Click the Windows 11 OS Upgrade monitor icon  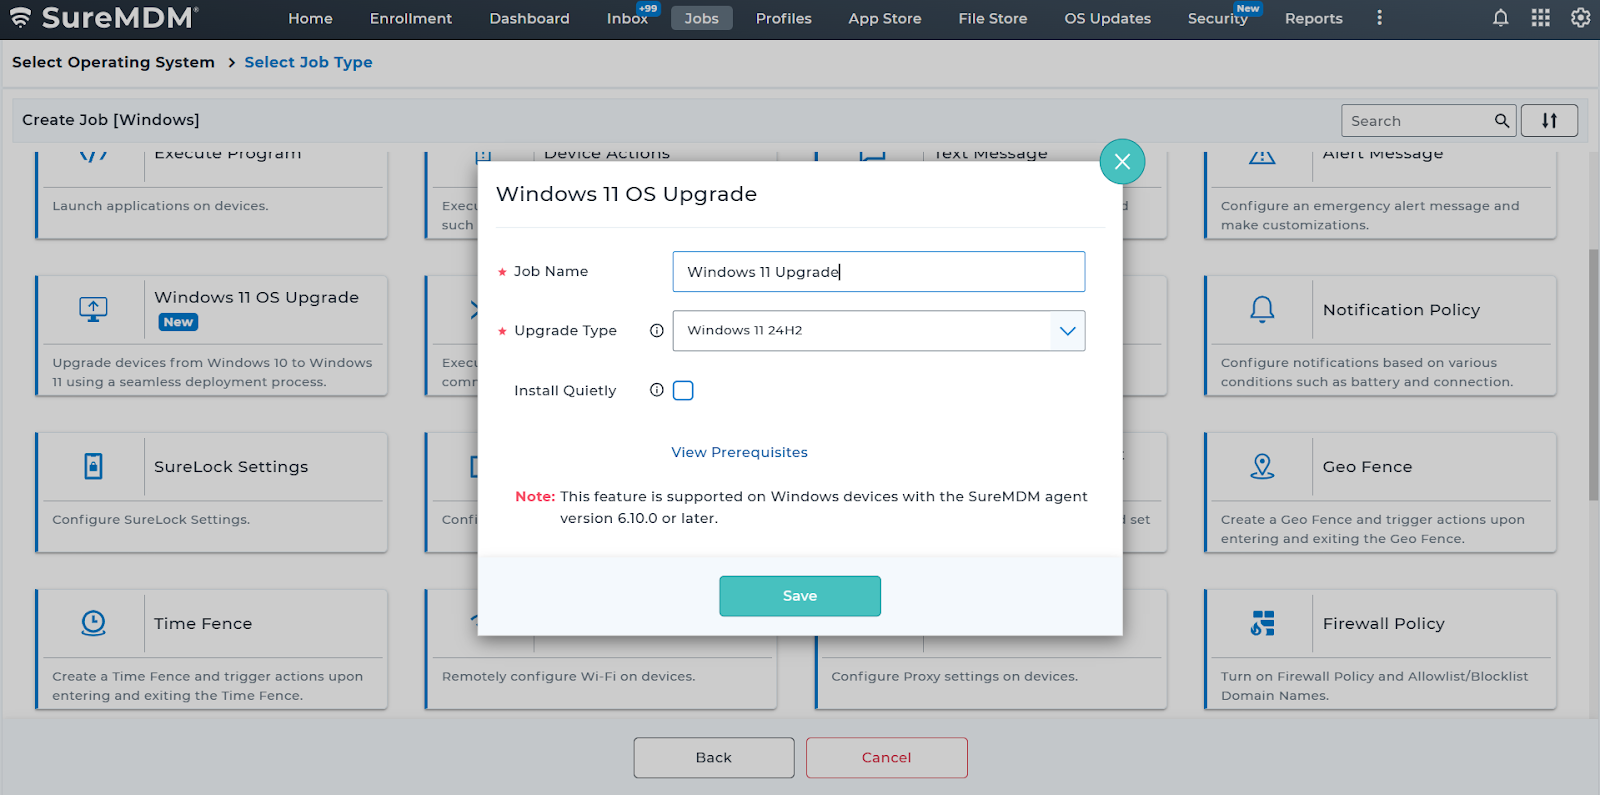click(x=93, y=309)
